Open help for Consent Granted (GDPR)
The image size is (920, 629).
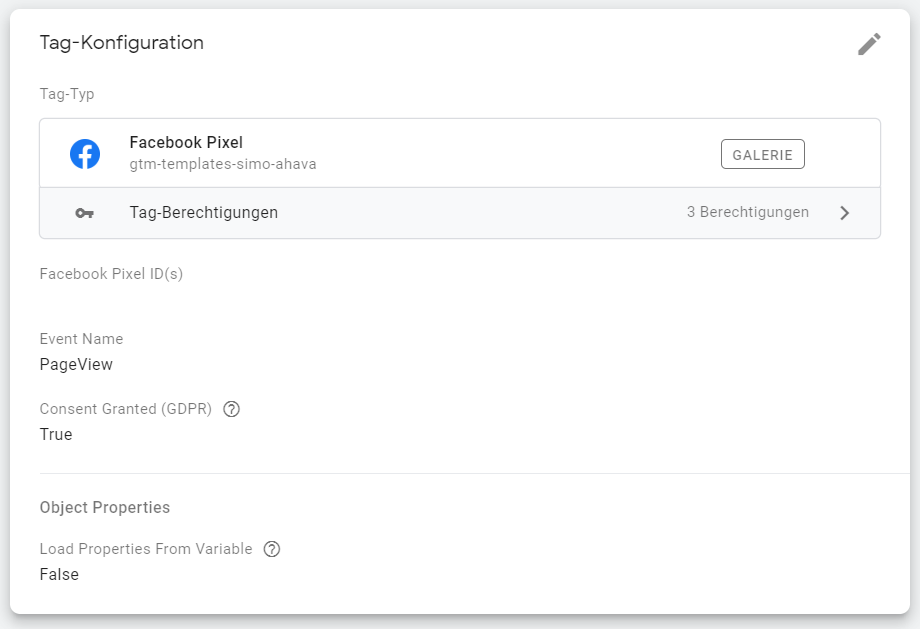232,409
